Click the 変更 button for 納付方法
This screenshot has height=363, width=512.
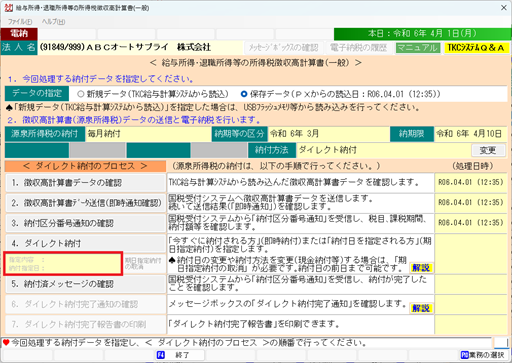pyautogui.click(x=488, y=150)
